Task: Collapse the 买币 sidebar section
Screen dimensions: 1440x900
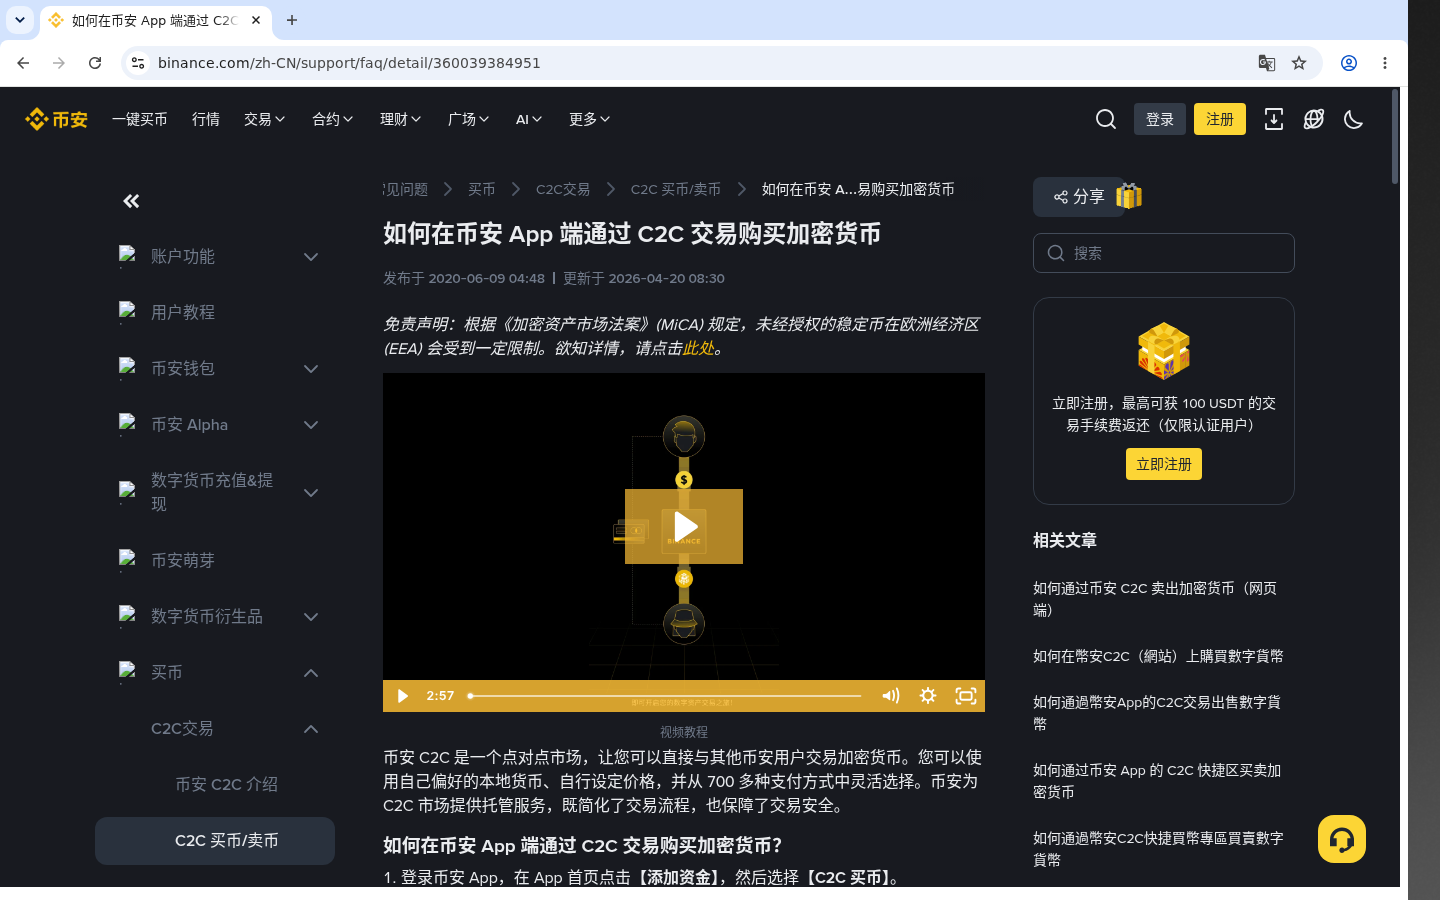Action: (311, 673)
